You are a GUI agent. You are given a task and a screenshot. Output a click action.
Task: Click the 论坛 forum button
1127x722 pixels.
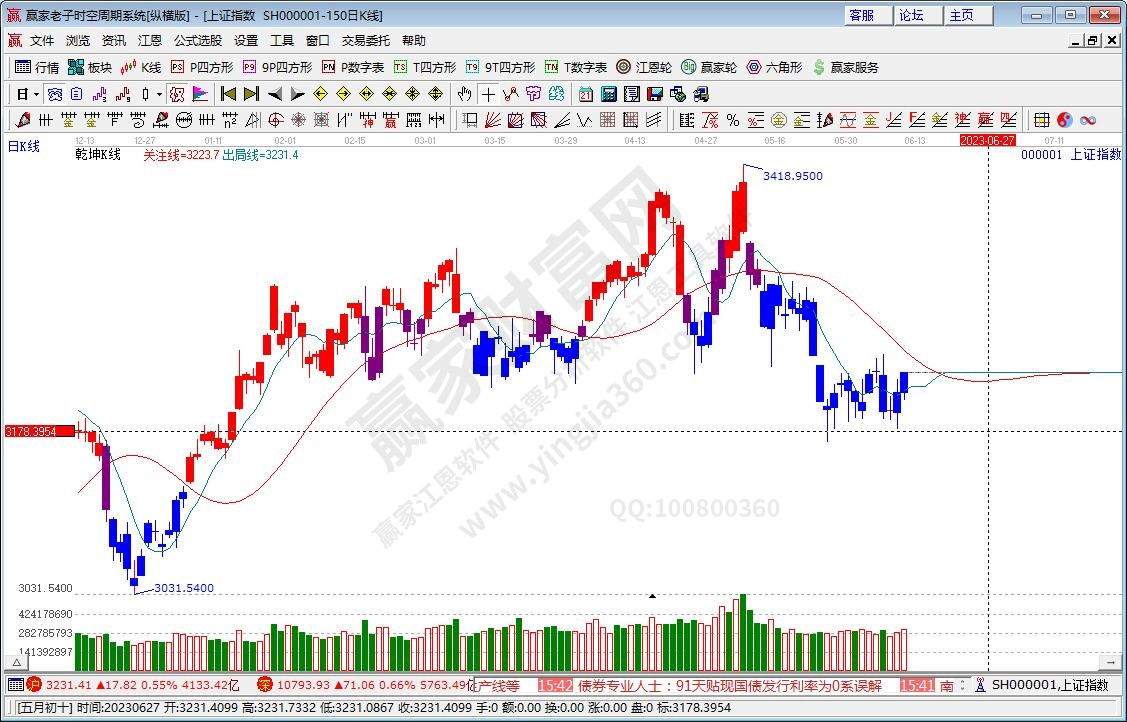(911, 15)
